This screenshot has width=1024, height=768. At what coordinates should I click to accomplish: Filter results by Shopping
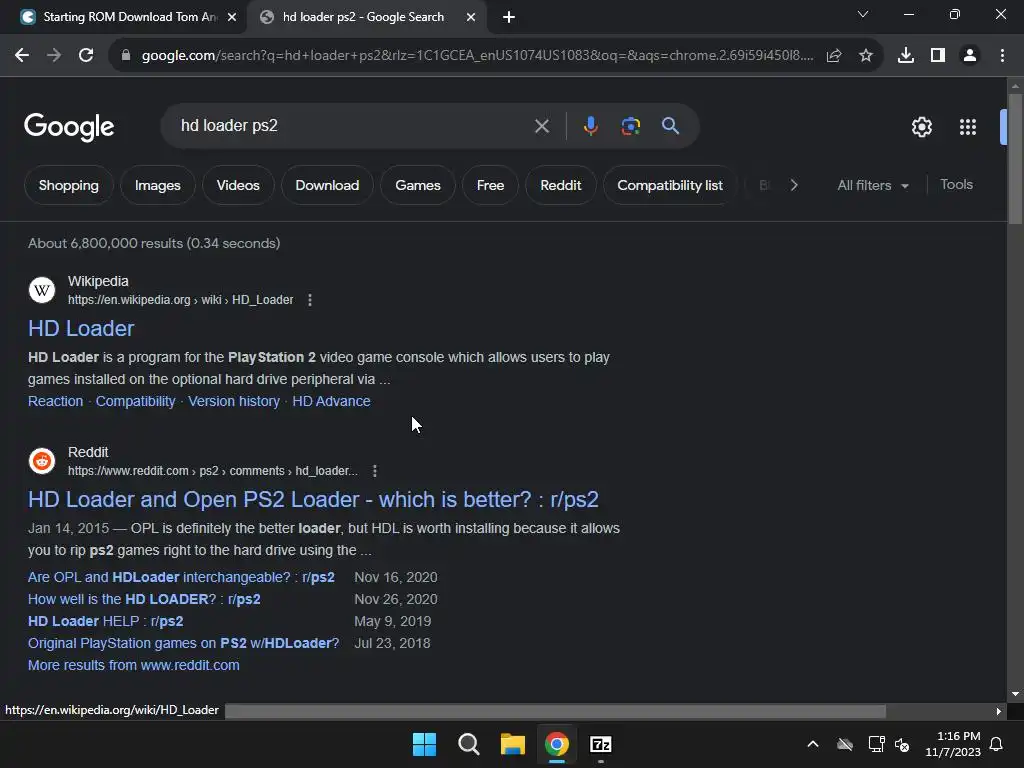69,185
